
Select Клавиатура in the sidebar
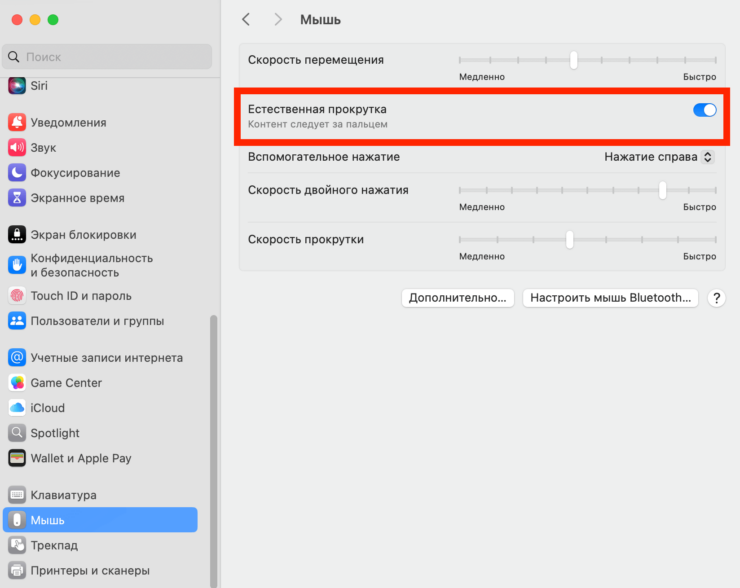click(x=63, y=495)
